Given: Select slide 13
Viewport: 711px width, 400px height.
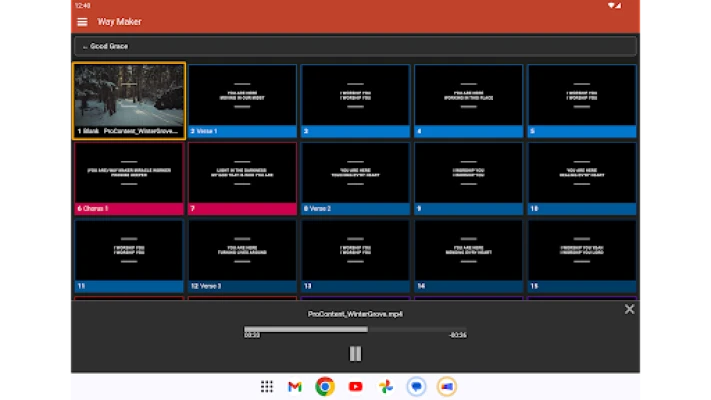Looking at the screenshot, I should [x=356, y=256].
